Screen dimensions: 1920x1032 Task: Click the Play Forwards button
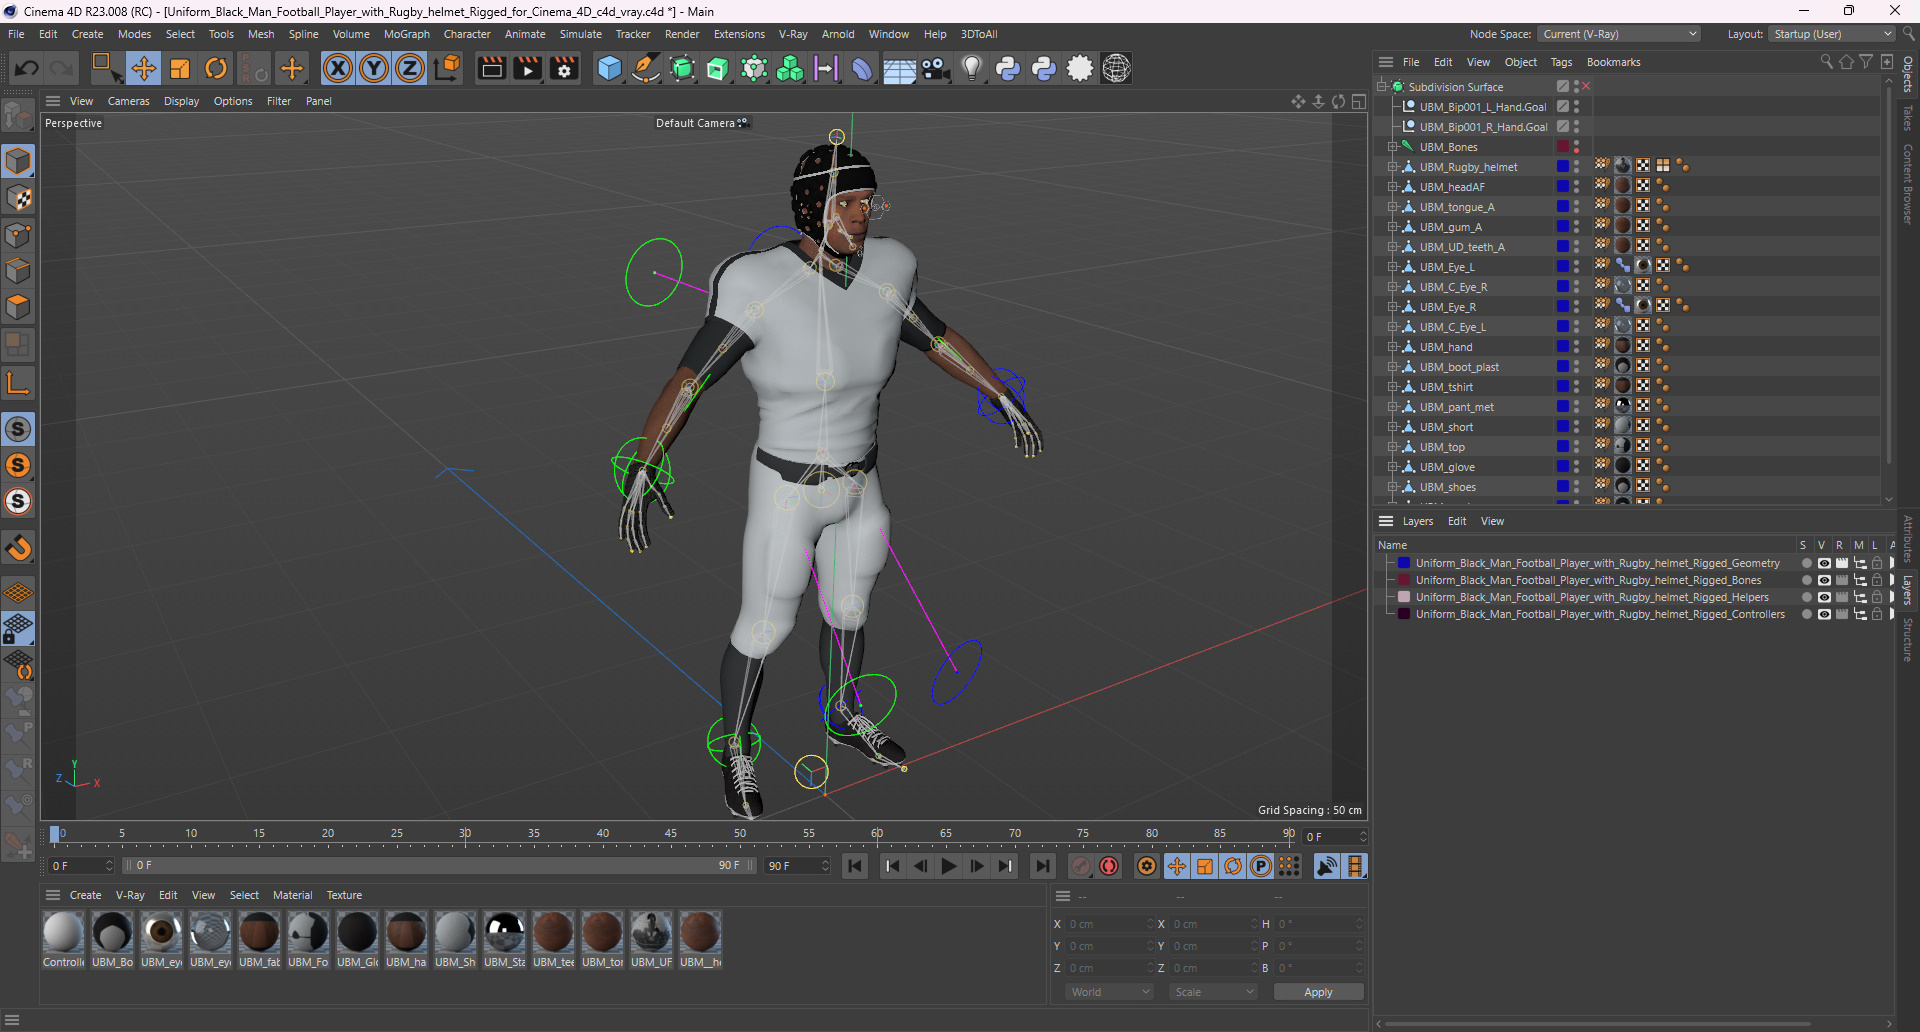pos(949,866)
